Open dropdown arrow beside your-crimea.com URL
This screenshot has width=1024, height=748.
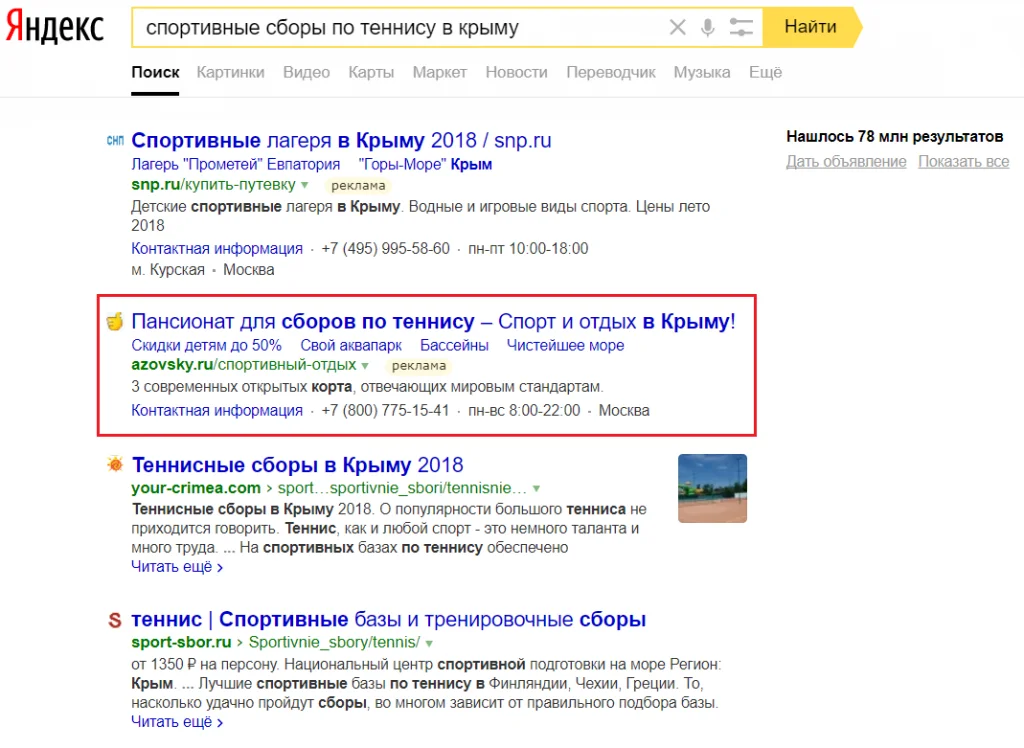point(537,489)
